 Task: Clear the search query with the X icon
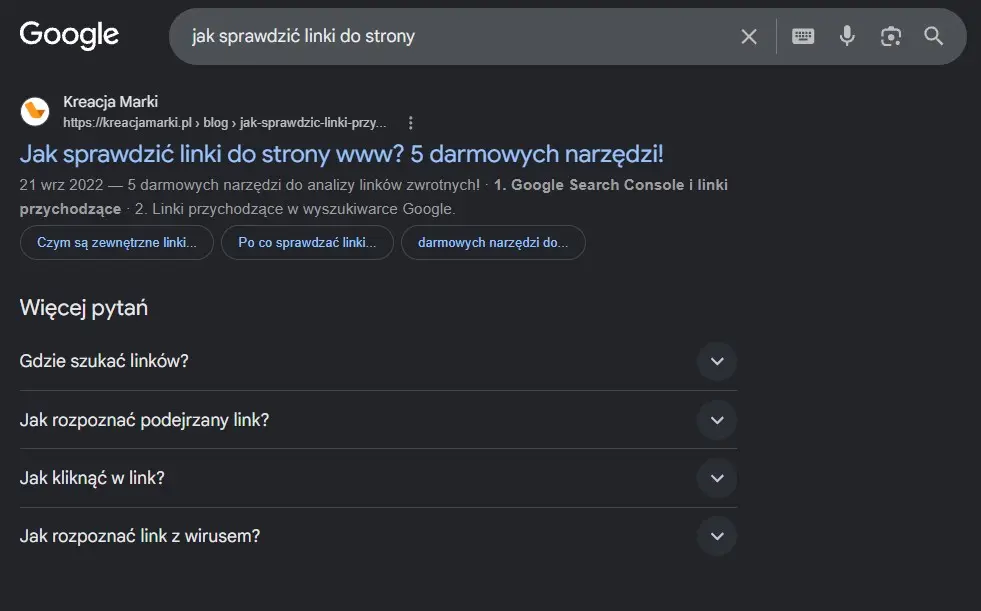749,36
